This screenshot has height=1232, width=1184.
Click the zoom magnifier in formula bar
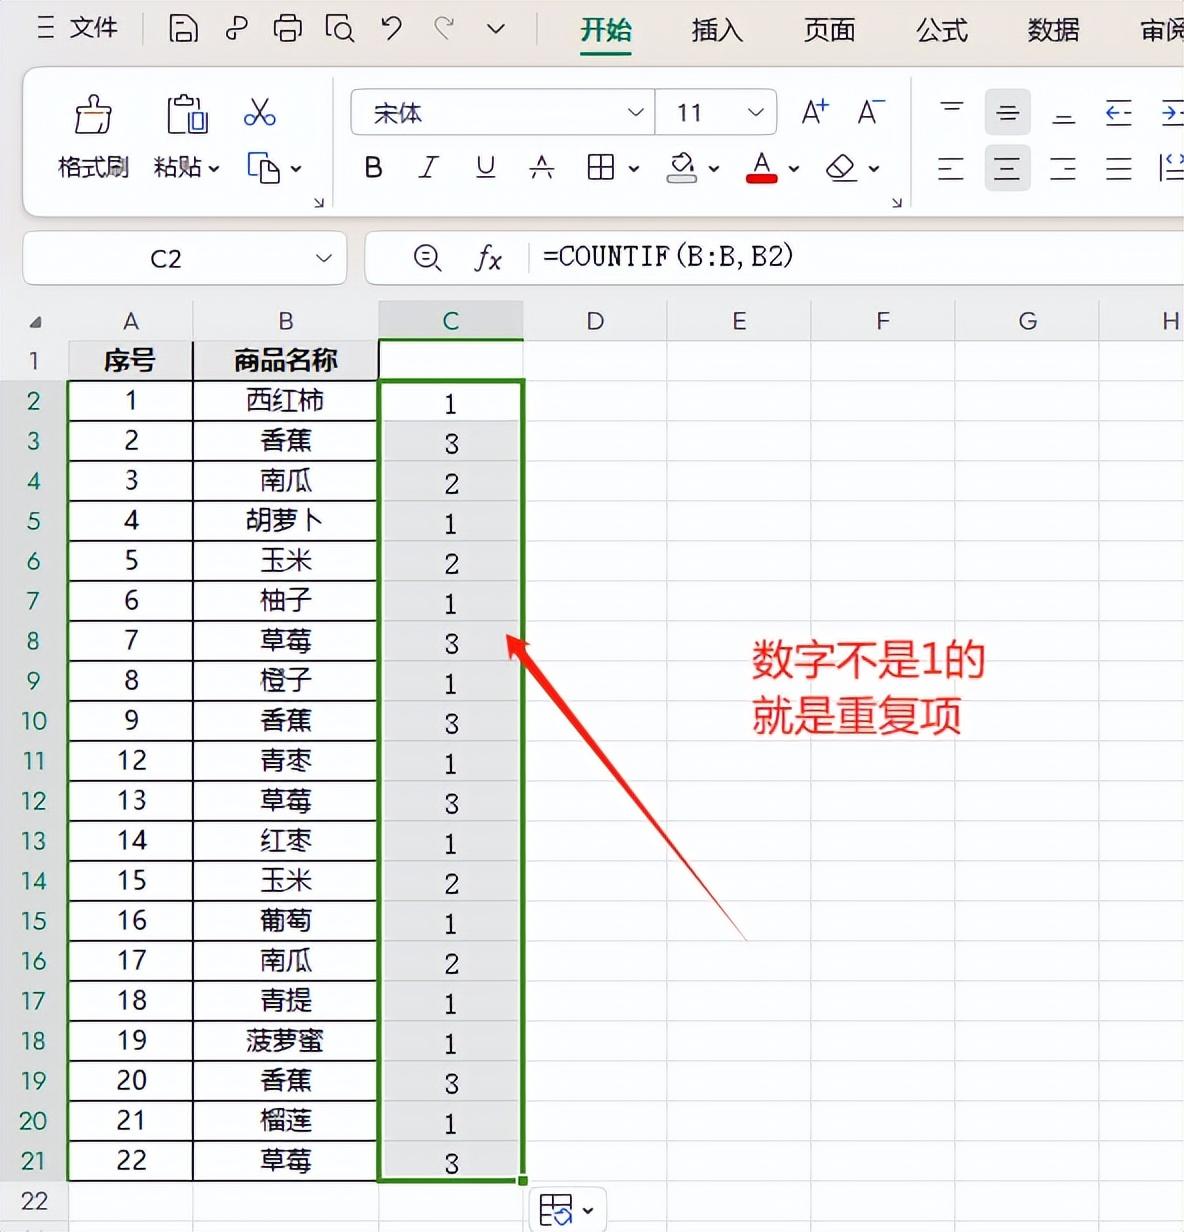[x=427, y=258]
